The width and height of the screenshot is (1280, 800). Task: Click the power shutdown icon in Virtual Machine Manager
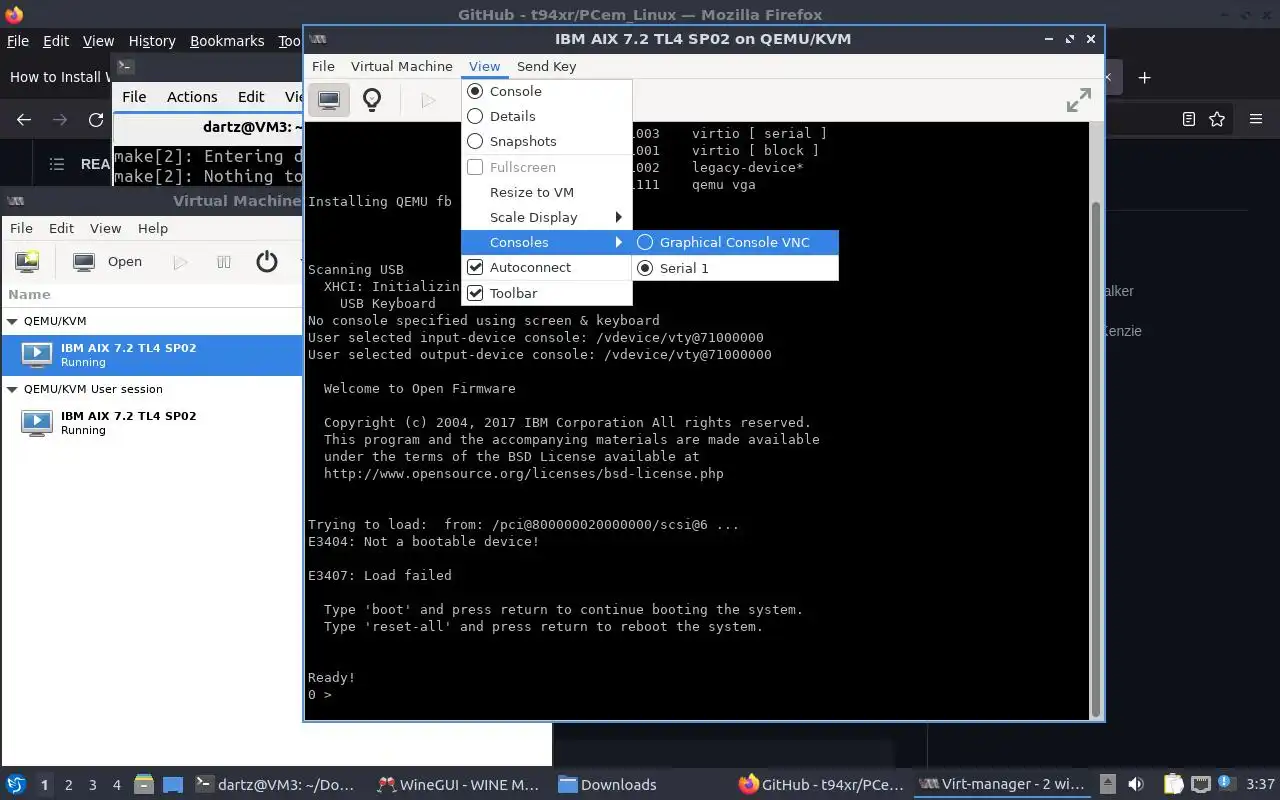266,262
